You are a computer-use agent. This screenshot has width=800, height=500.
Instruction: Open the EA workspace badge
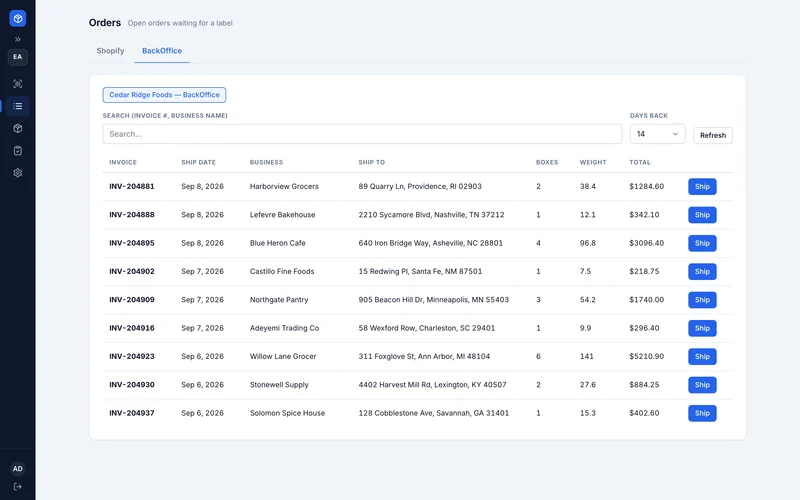18,57
